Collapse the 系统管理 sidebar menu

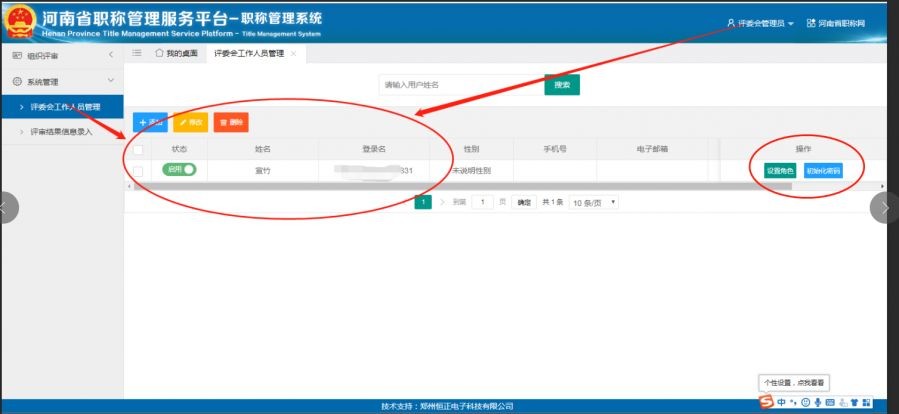pos(62,82)
